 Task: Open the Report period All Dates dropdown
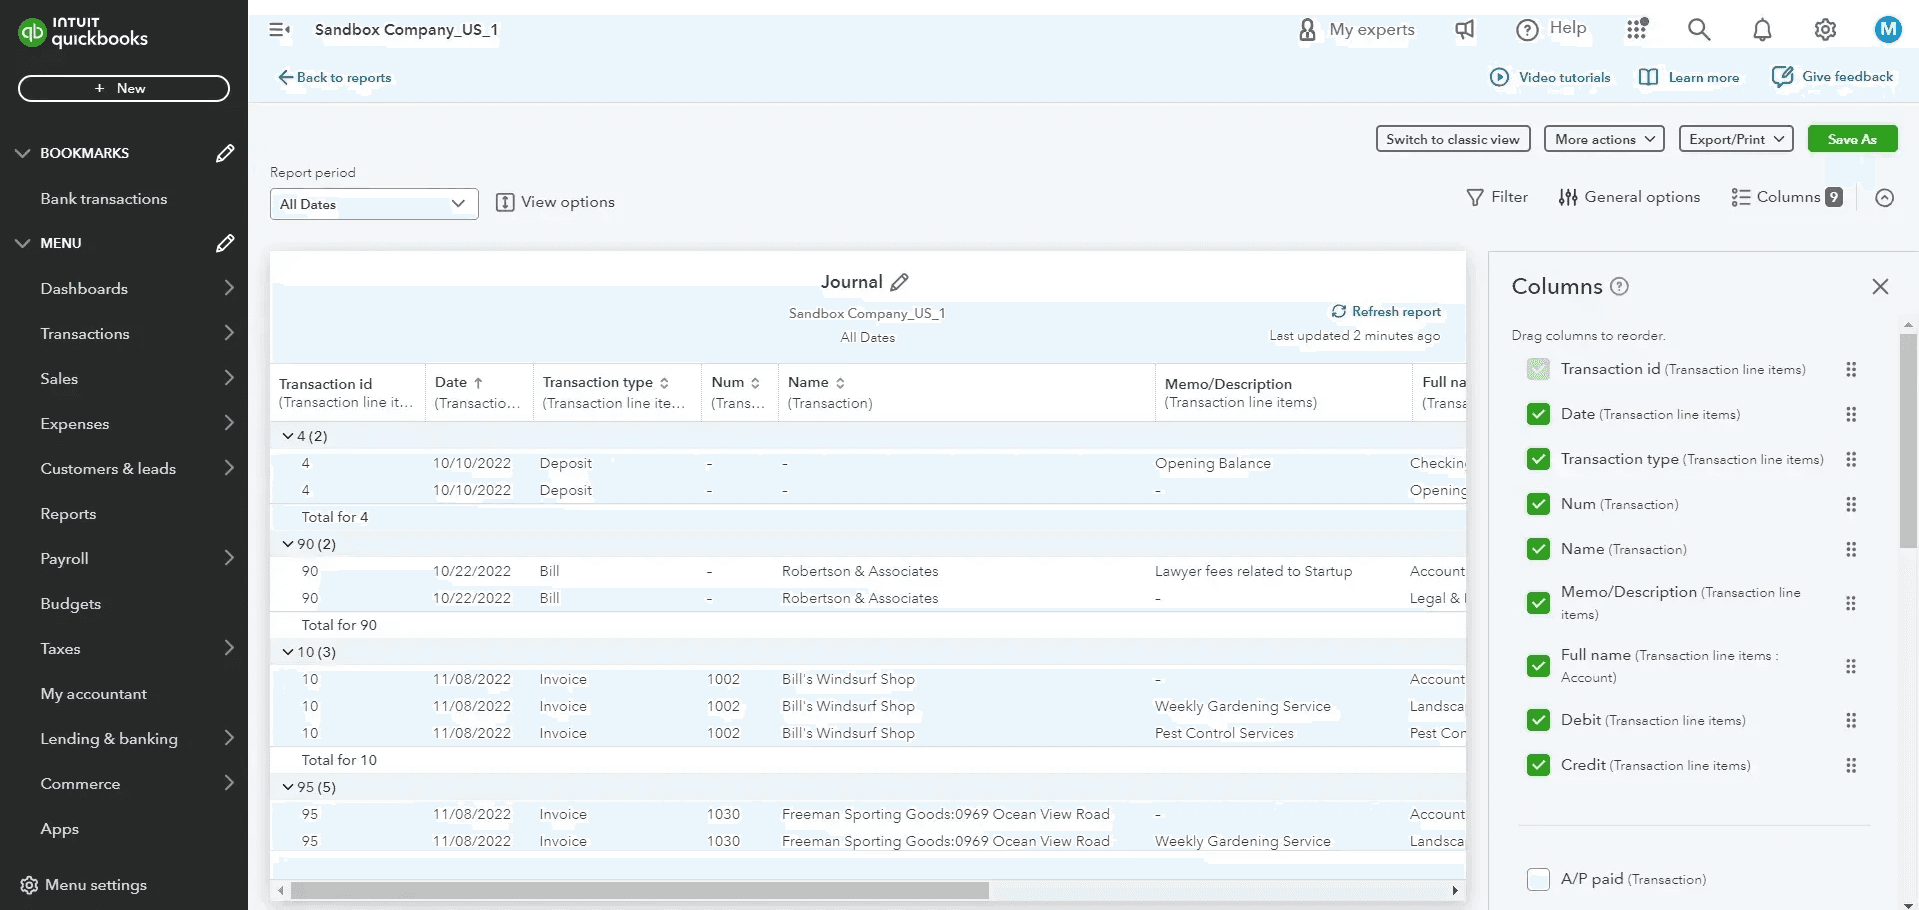[x=374, y=204]
